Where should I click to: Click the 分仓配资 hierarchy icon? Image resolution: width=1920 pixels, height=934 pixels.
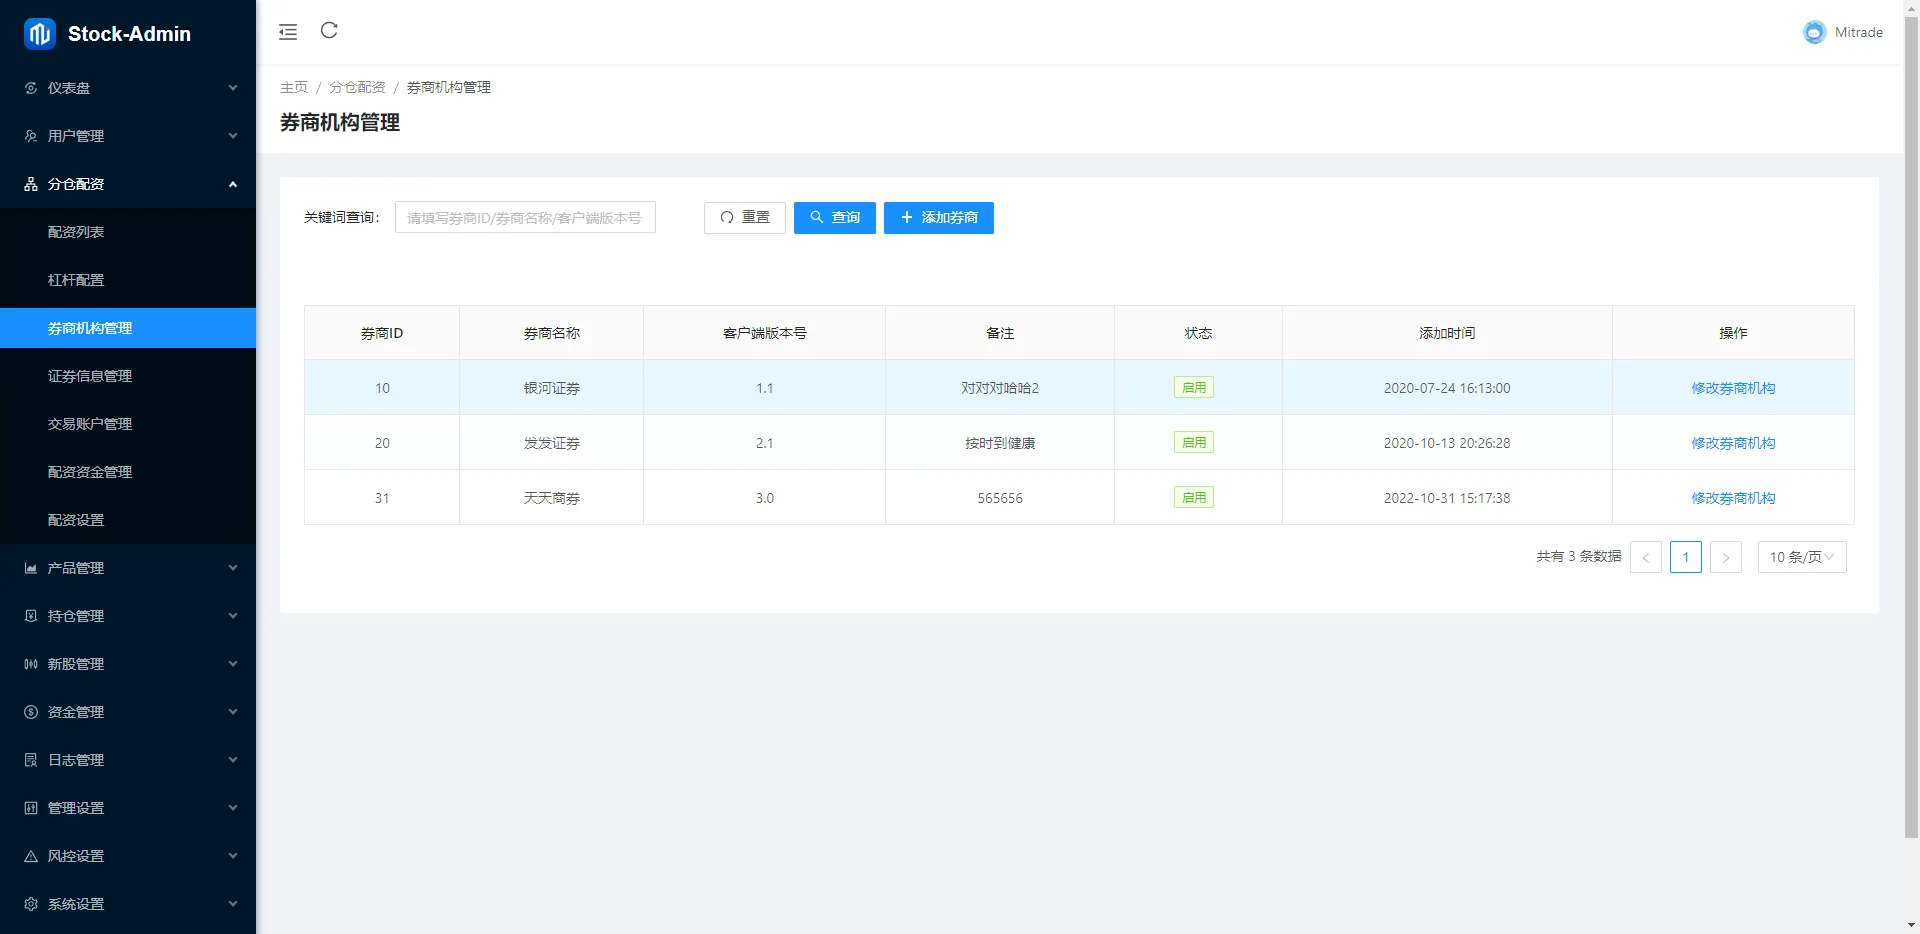(31, 184)
